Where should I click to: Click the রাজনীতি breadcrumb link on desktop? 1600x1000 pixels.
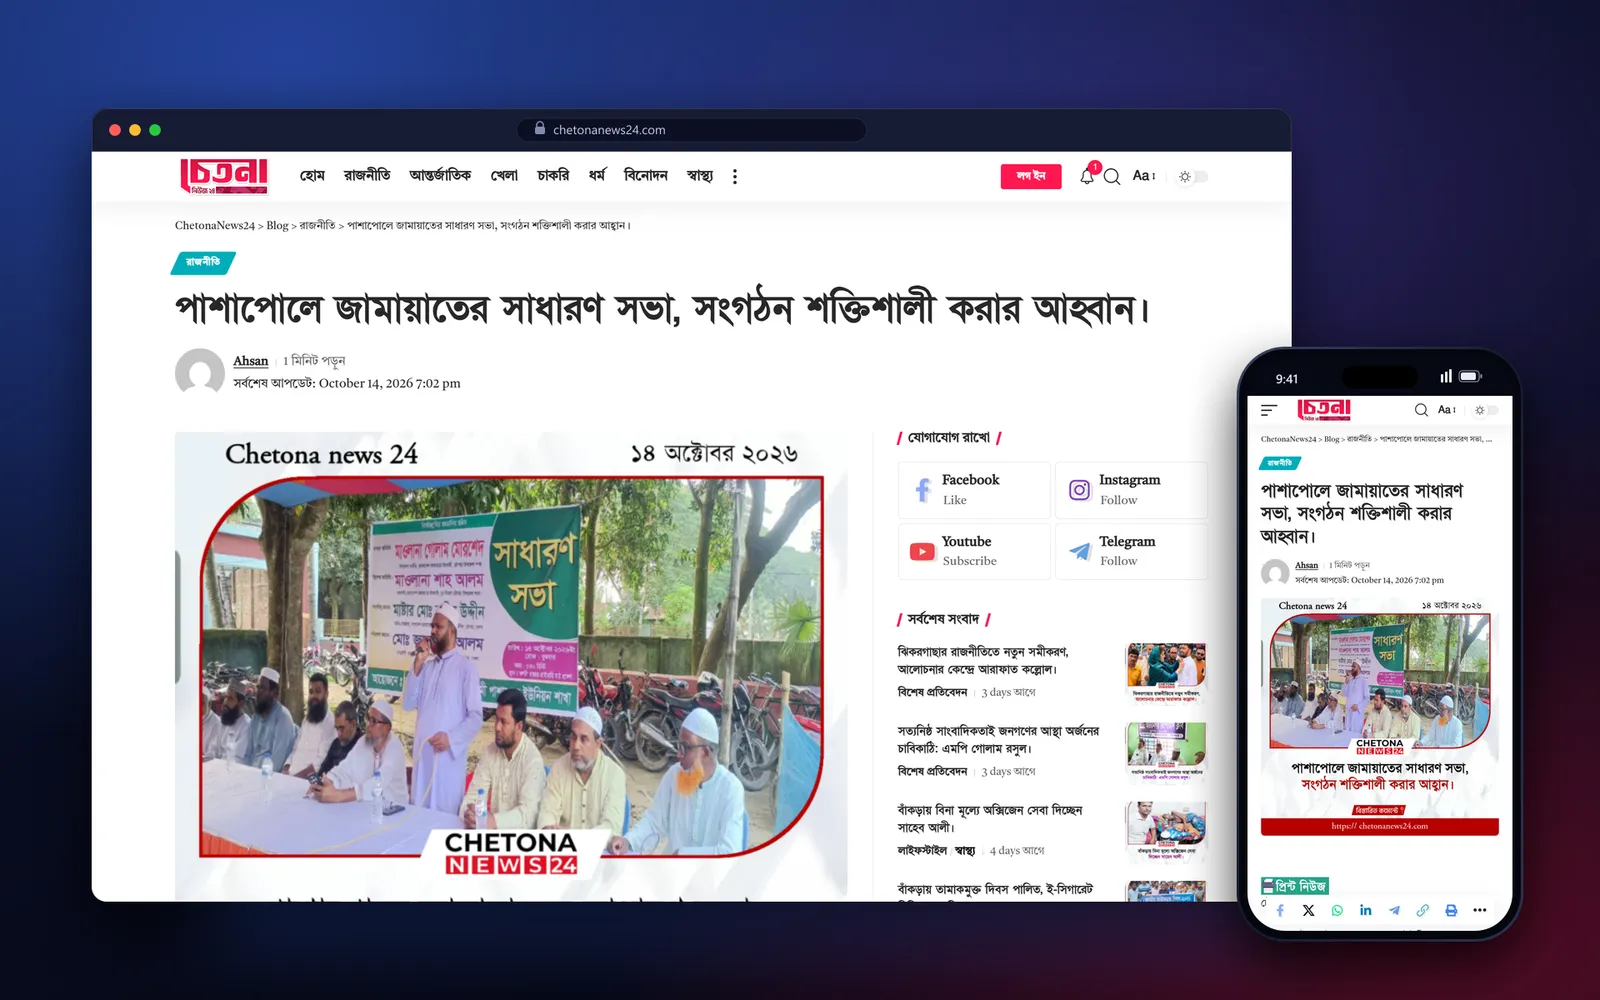317,226
